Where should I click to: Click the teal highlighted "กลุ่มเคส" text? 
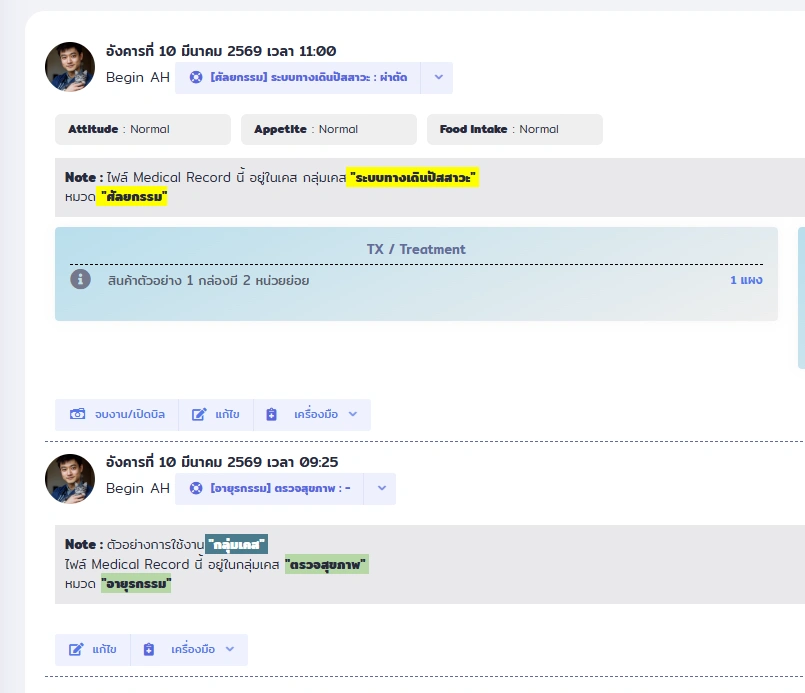tap(237, 545)
